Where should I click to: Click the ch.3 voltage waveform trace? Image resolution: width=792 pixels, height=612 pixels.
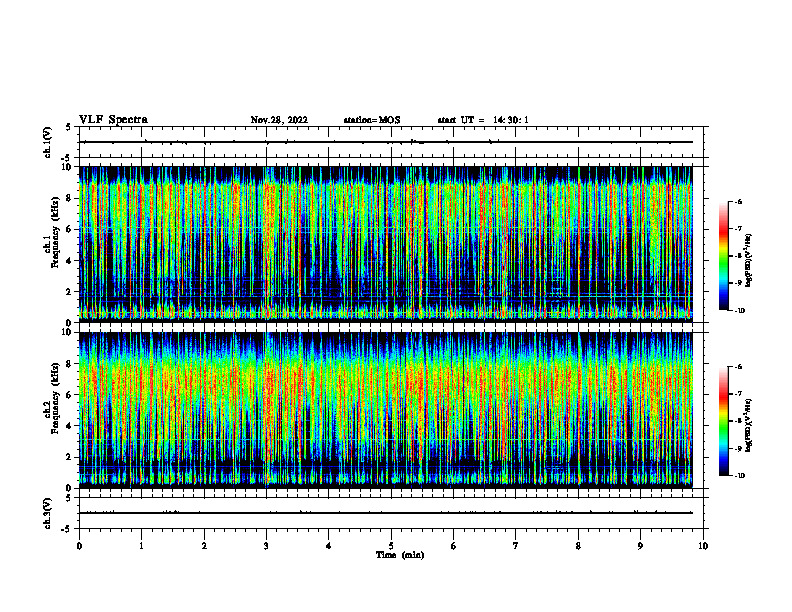[x=386, y=513]
